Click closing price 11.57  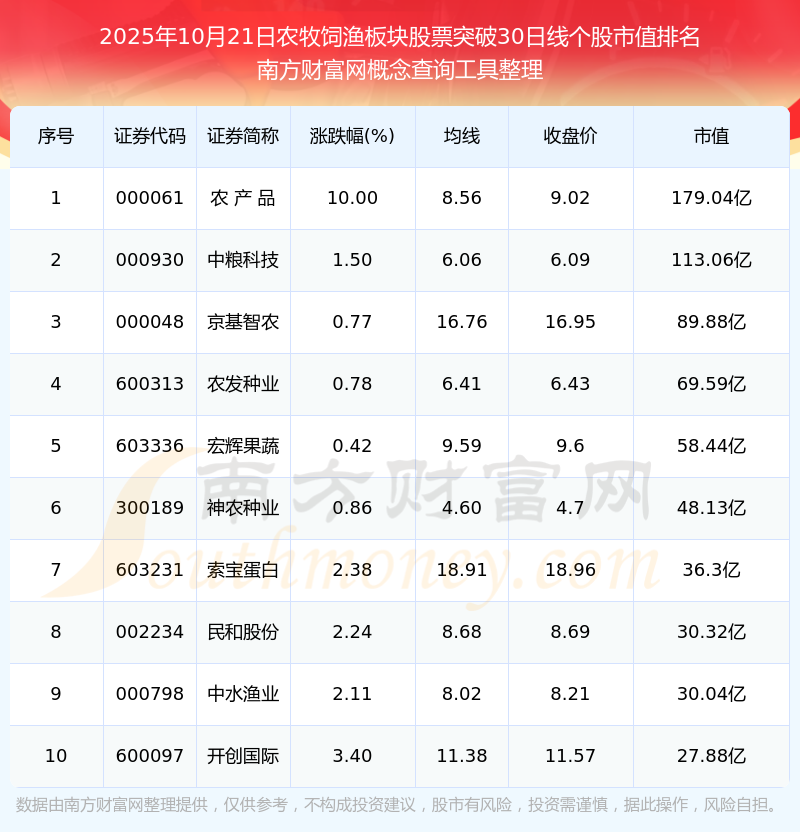pyautogui.click(x=570, y=757)
